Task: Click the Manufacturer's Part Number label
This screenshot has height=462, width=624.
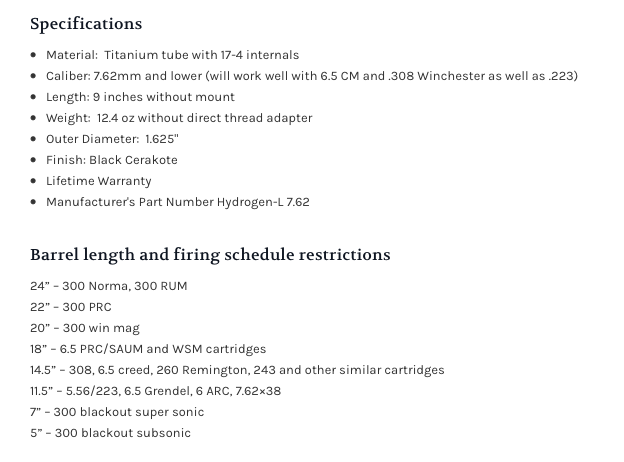Action: (130, 202)
